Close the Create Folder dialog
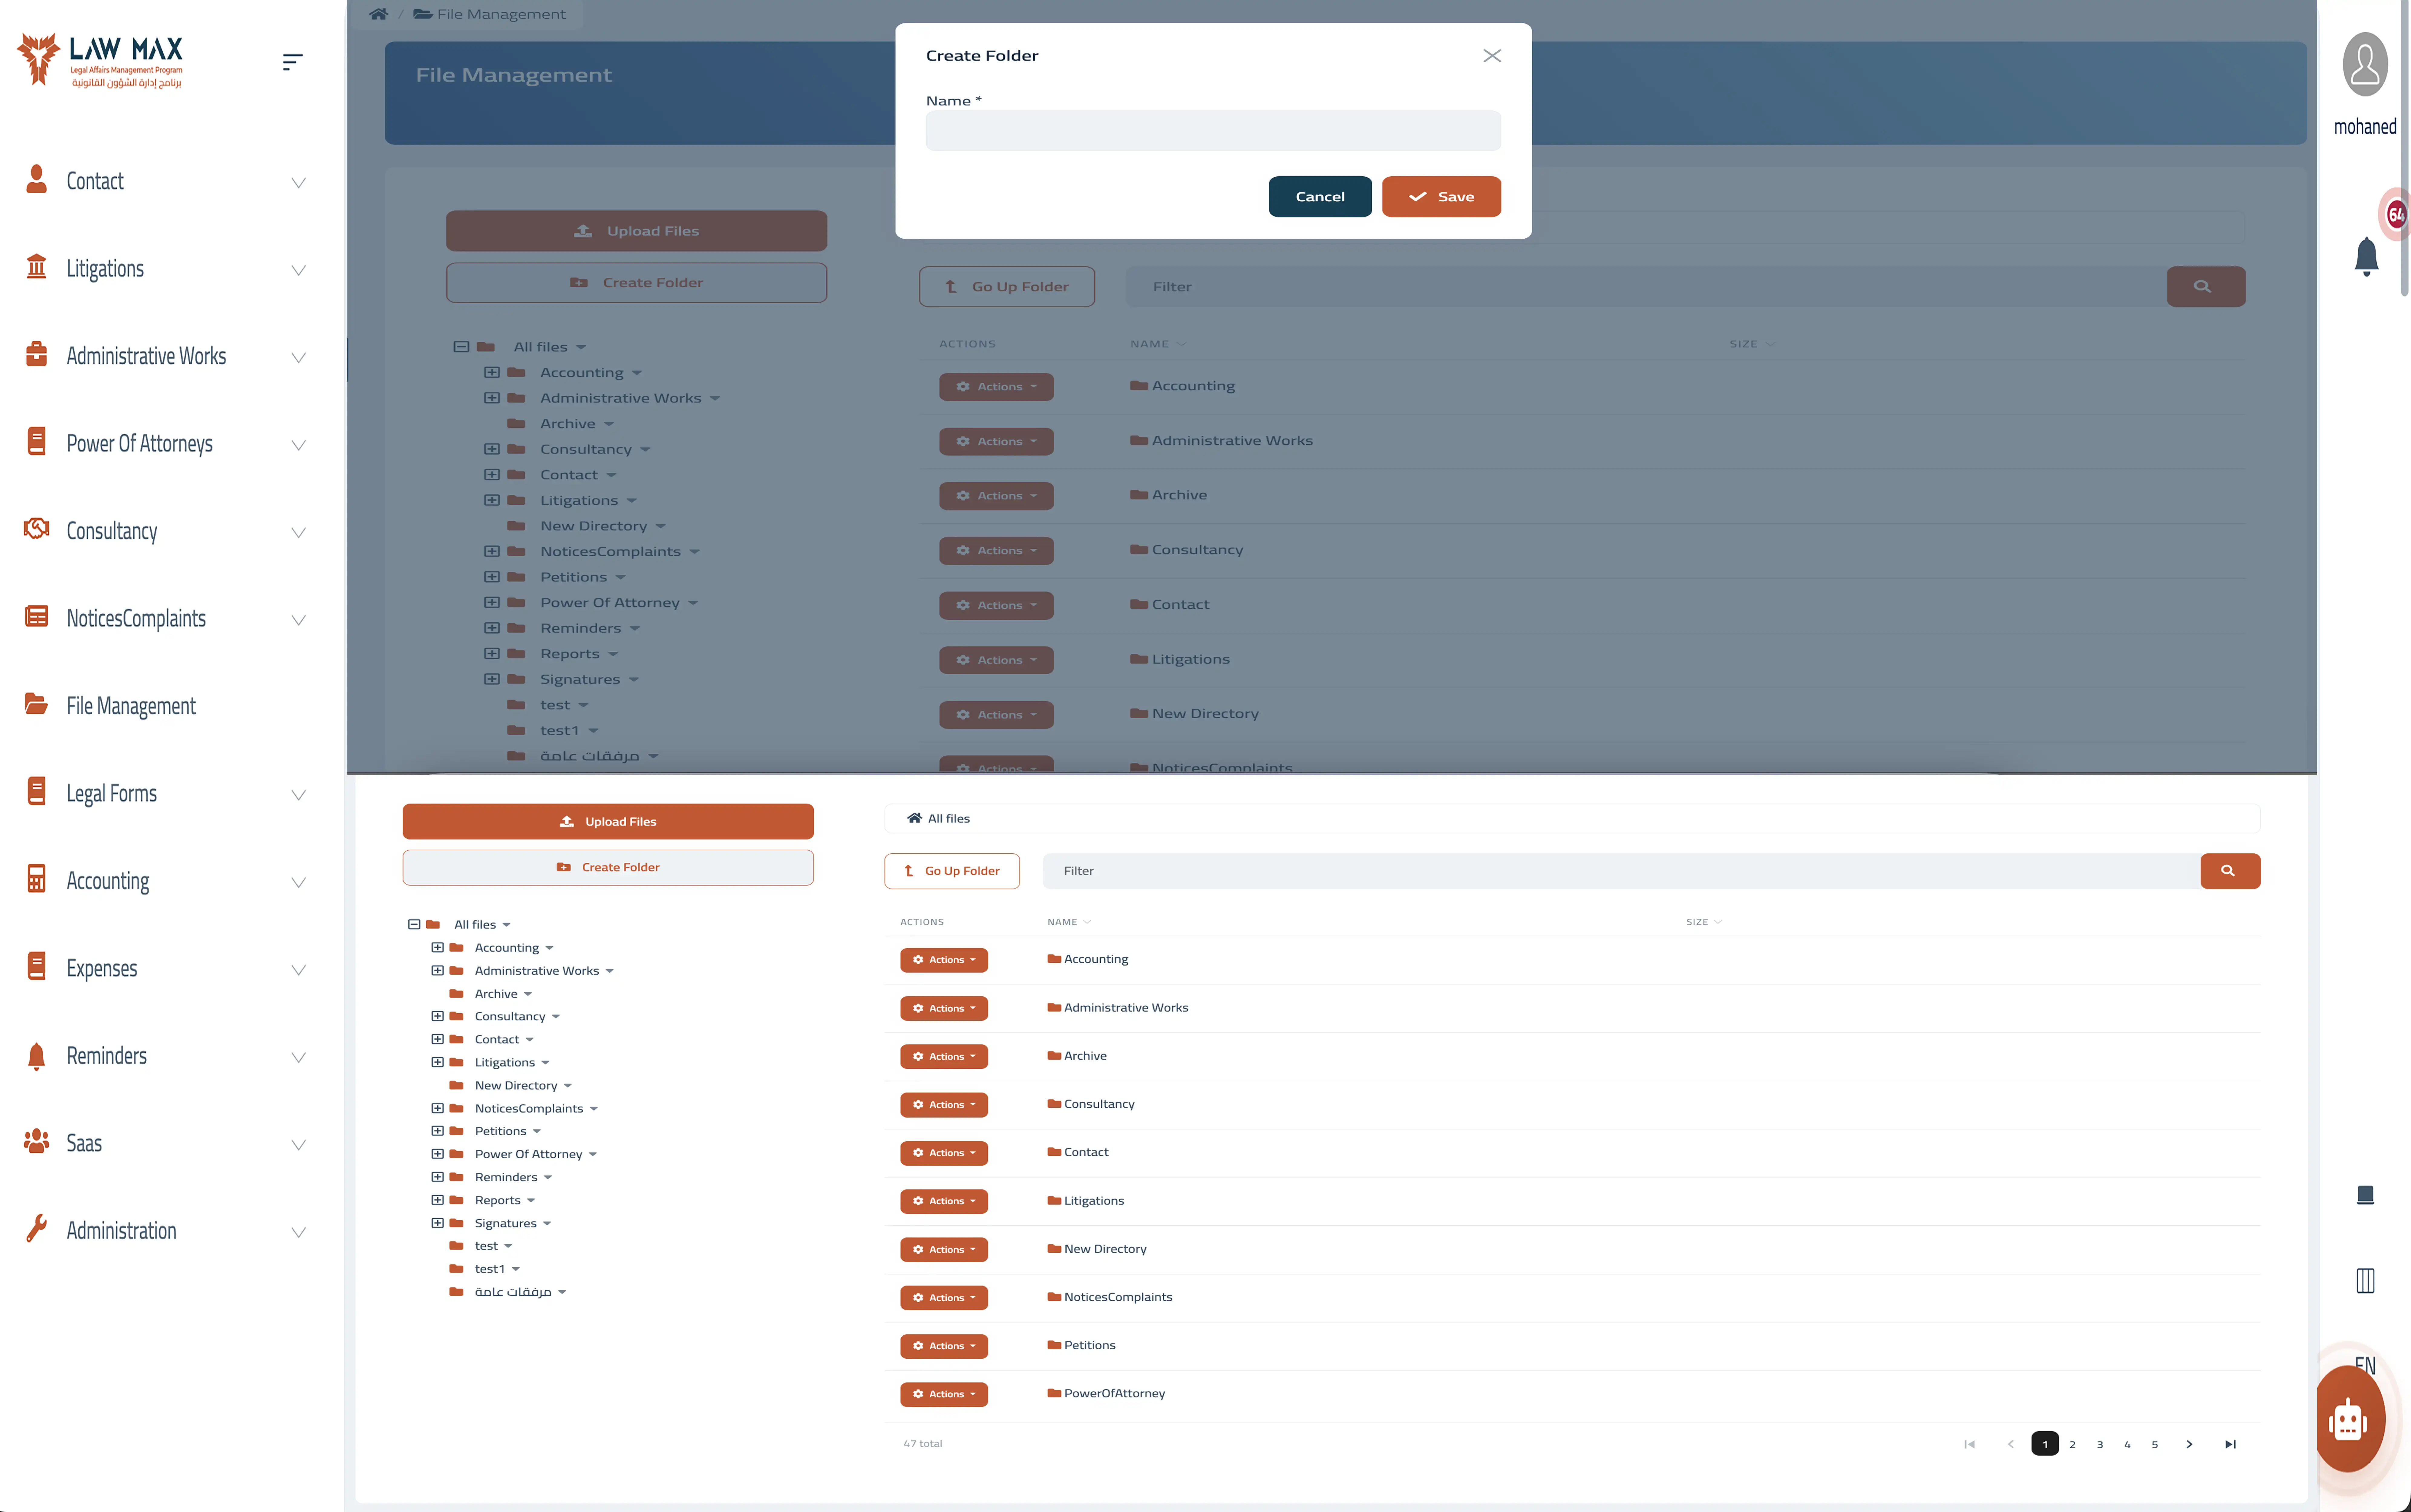The height and width of the screenshot is (1512, 2411). coord(1492,56)
